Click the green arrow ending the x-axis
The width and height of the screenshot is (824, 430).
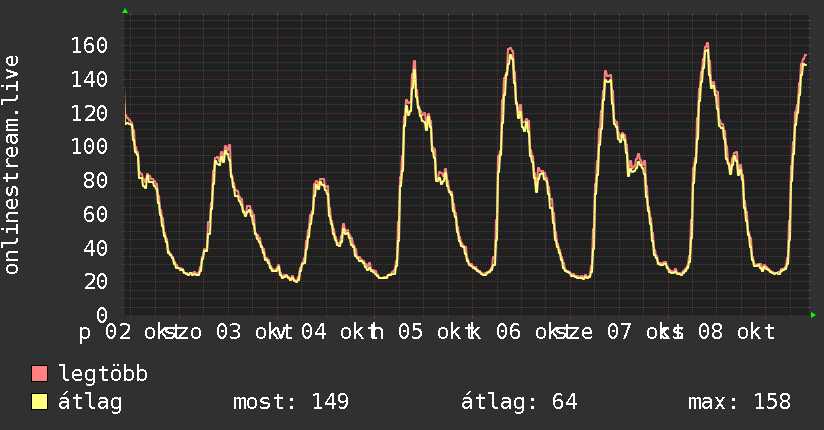(813, 315)
